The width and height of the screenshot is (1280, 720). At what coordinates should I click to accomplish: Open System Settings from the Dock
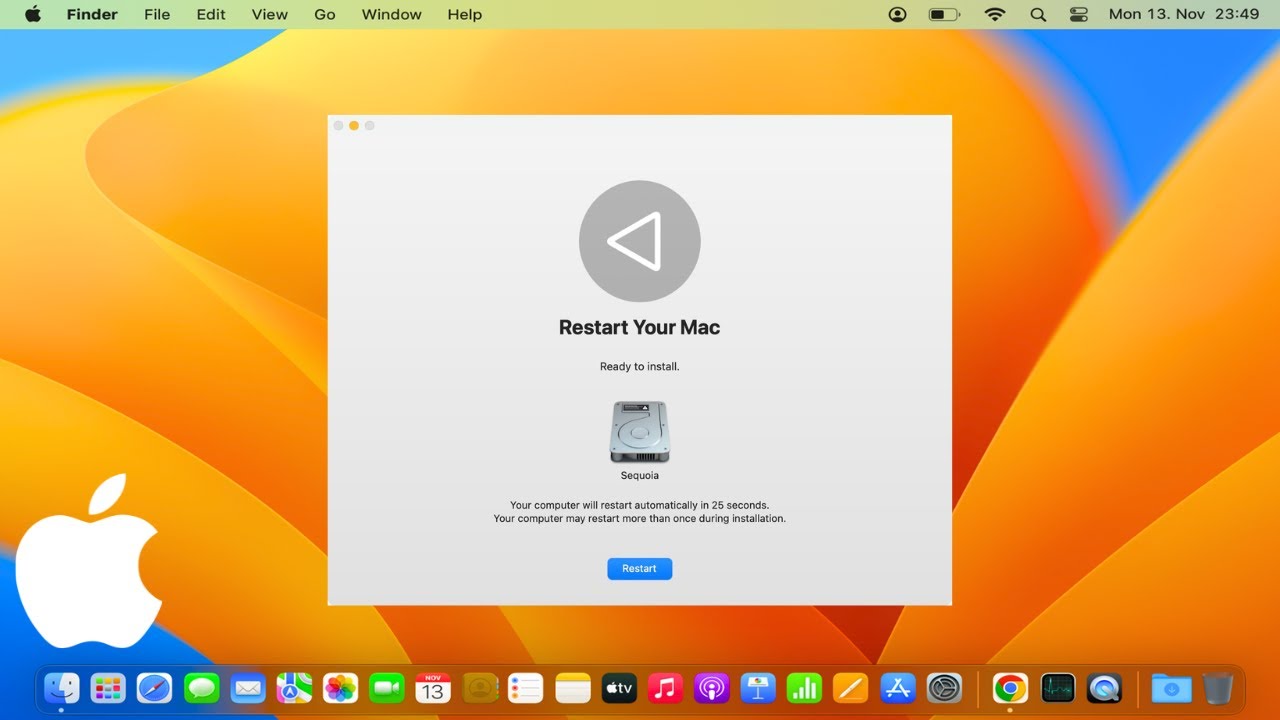click(x=944, y=688)
